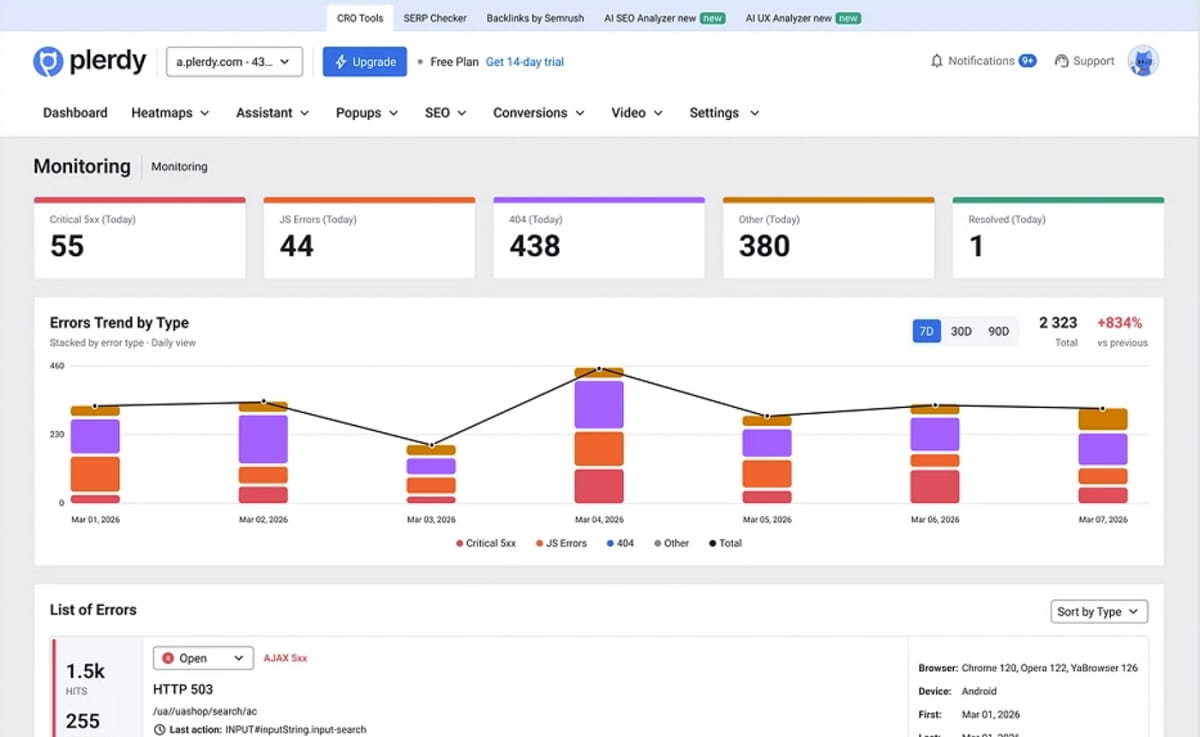Select the 30D time range
The height and width of the screenshot is (737, 1200).
coord(961,331)
